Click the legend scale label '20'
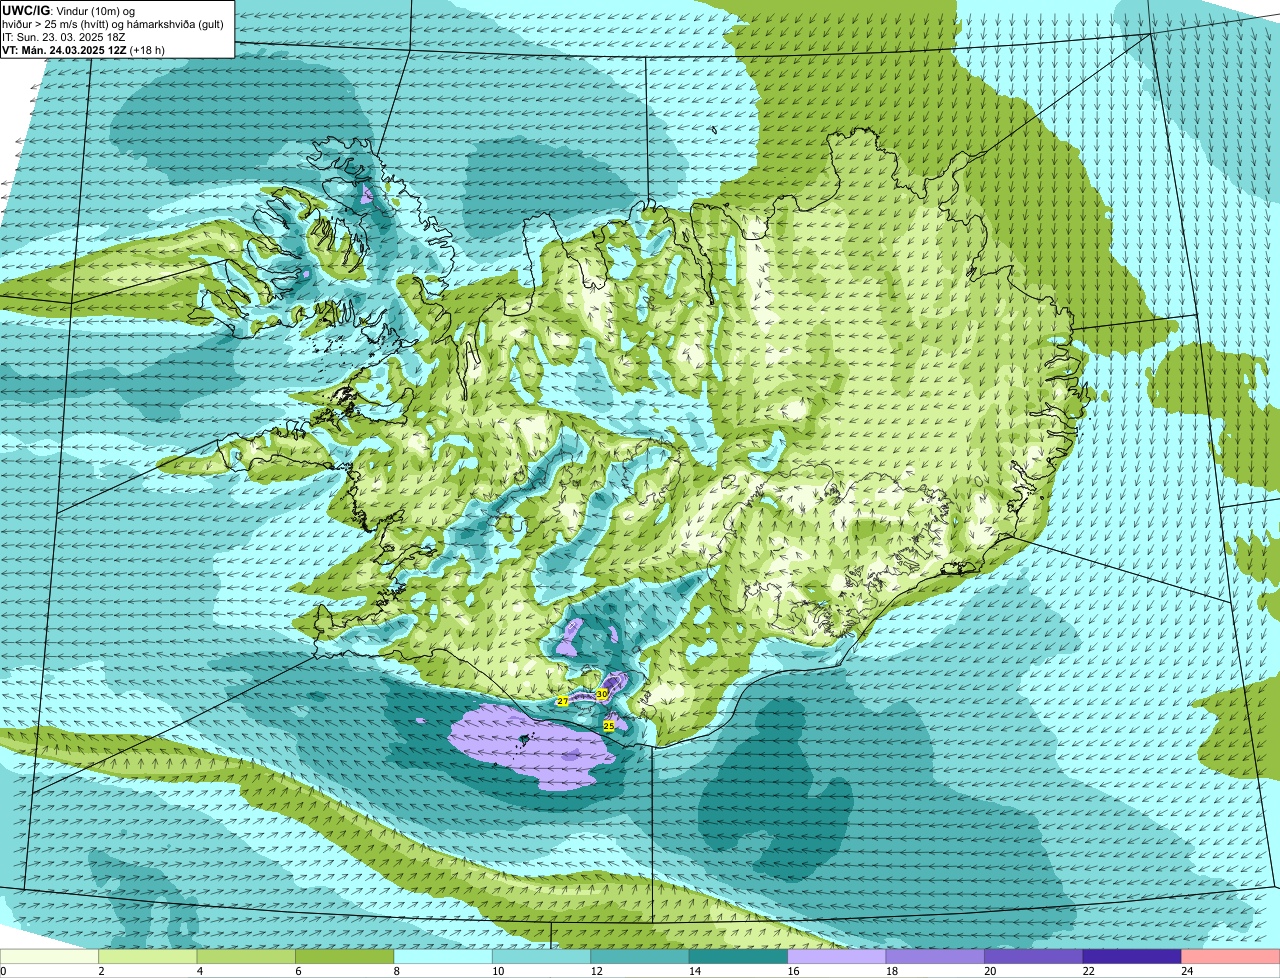Screen dimensions: 1280x978 tap(990, 971)
